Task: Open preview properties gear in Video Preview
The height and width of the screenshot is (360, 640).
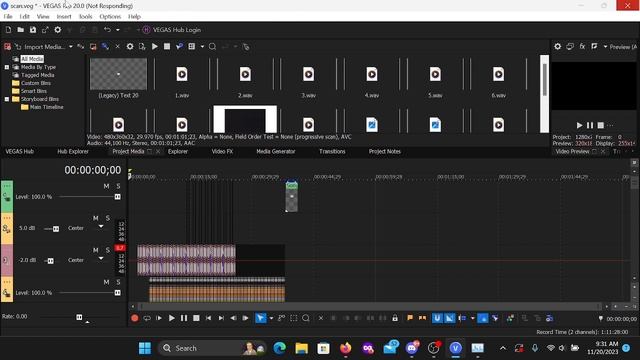Action: pyautogui.click(x=558, y=47)
